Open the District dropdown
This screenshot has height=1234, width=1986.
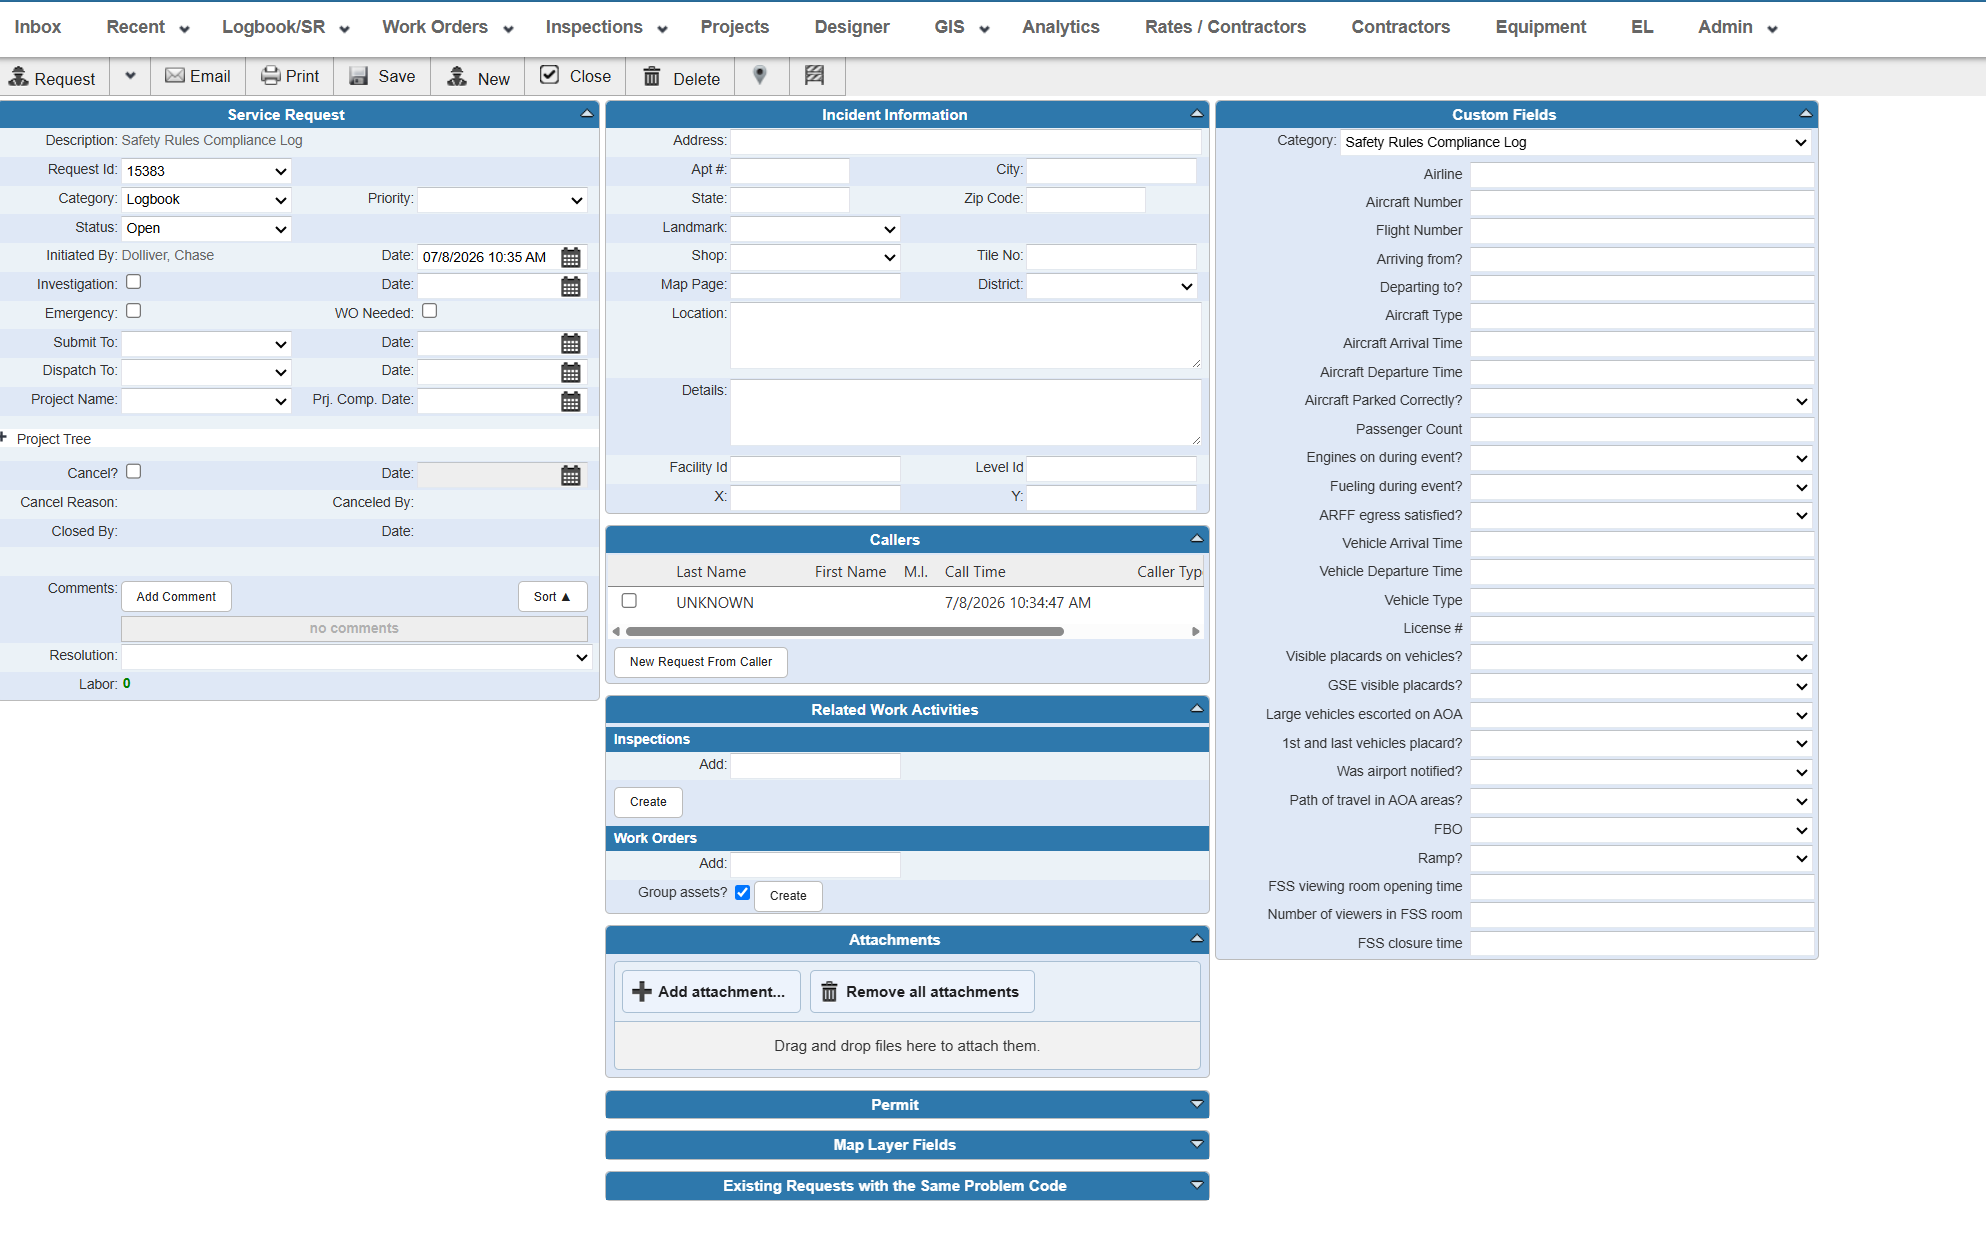pos(1111,286)
